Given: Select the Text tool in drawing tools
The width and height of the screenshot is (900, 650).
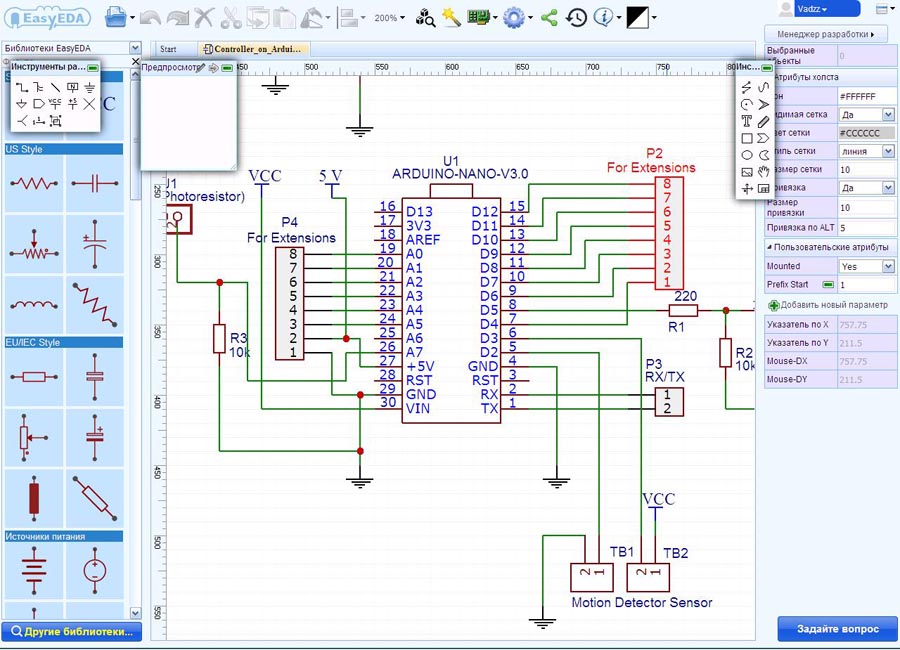Looking at the screenshot, I should coord(746,121).
